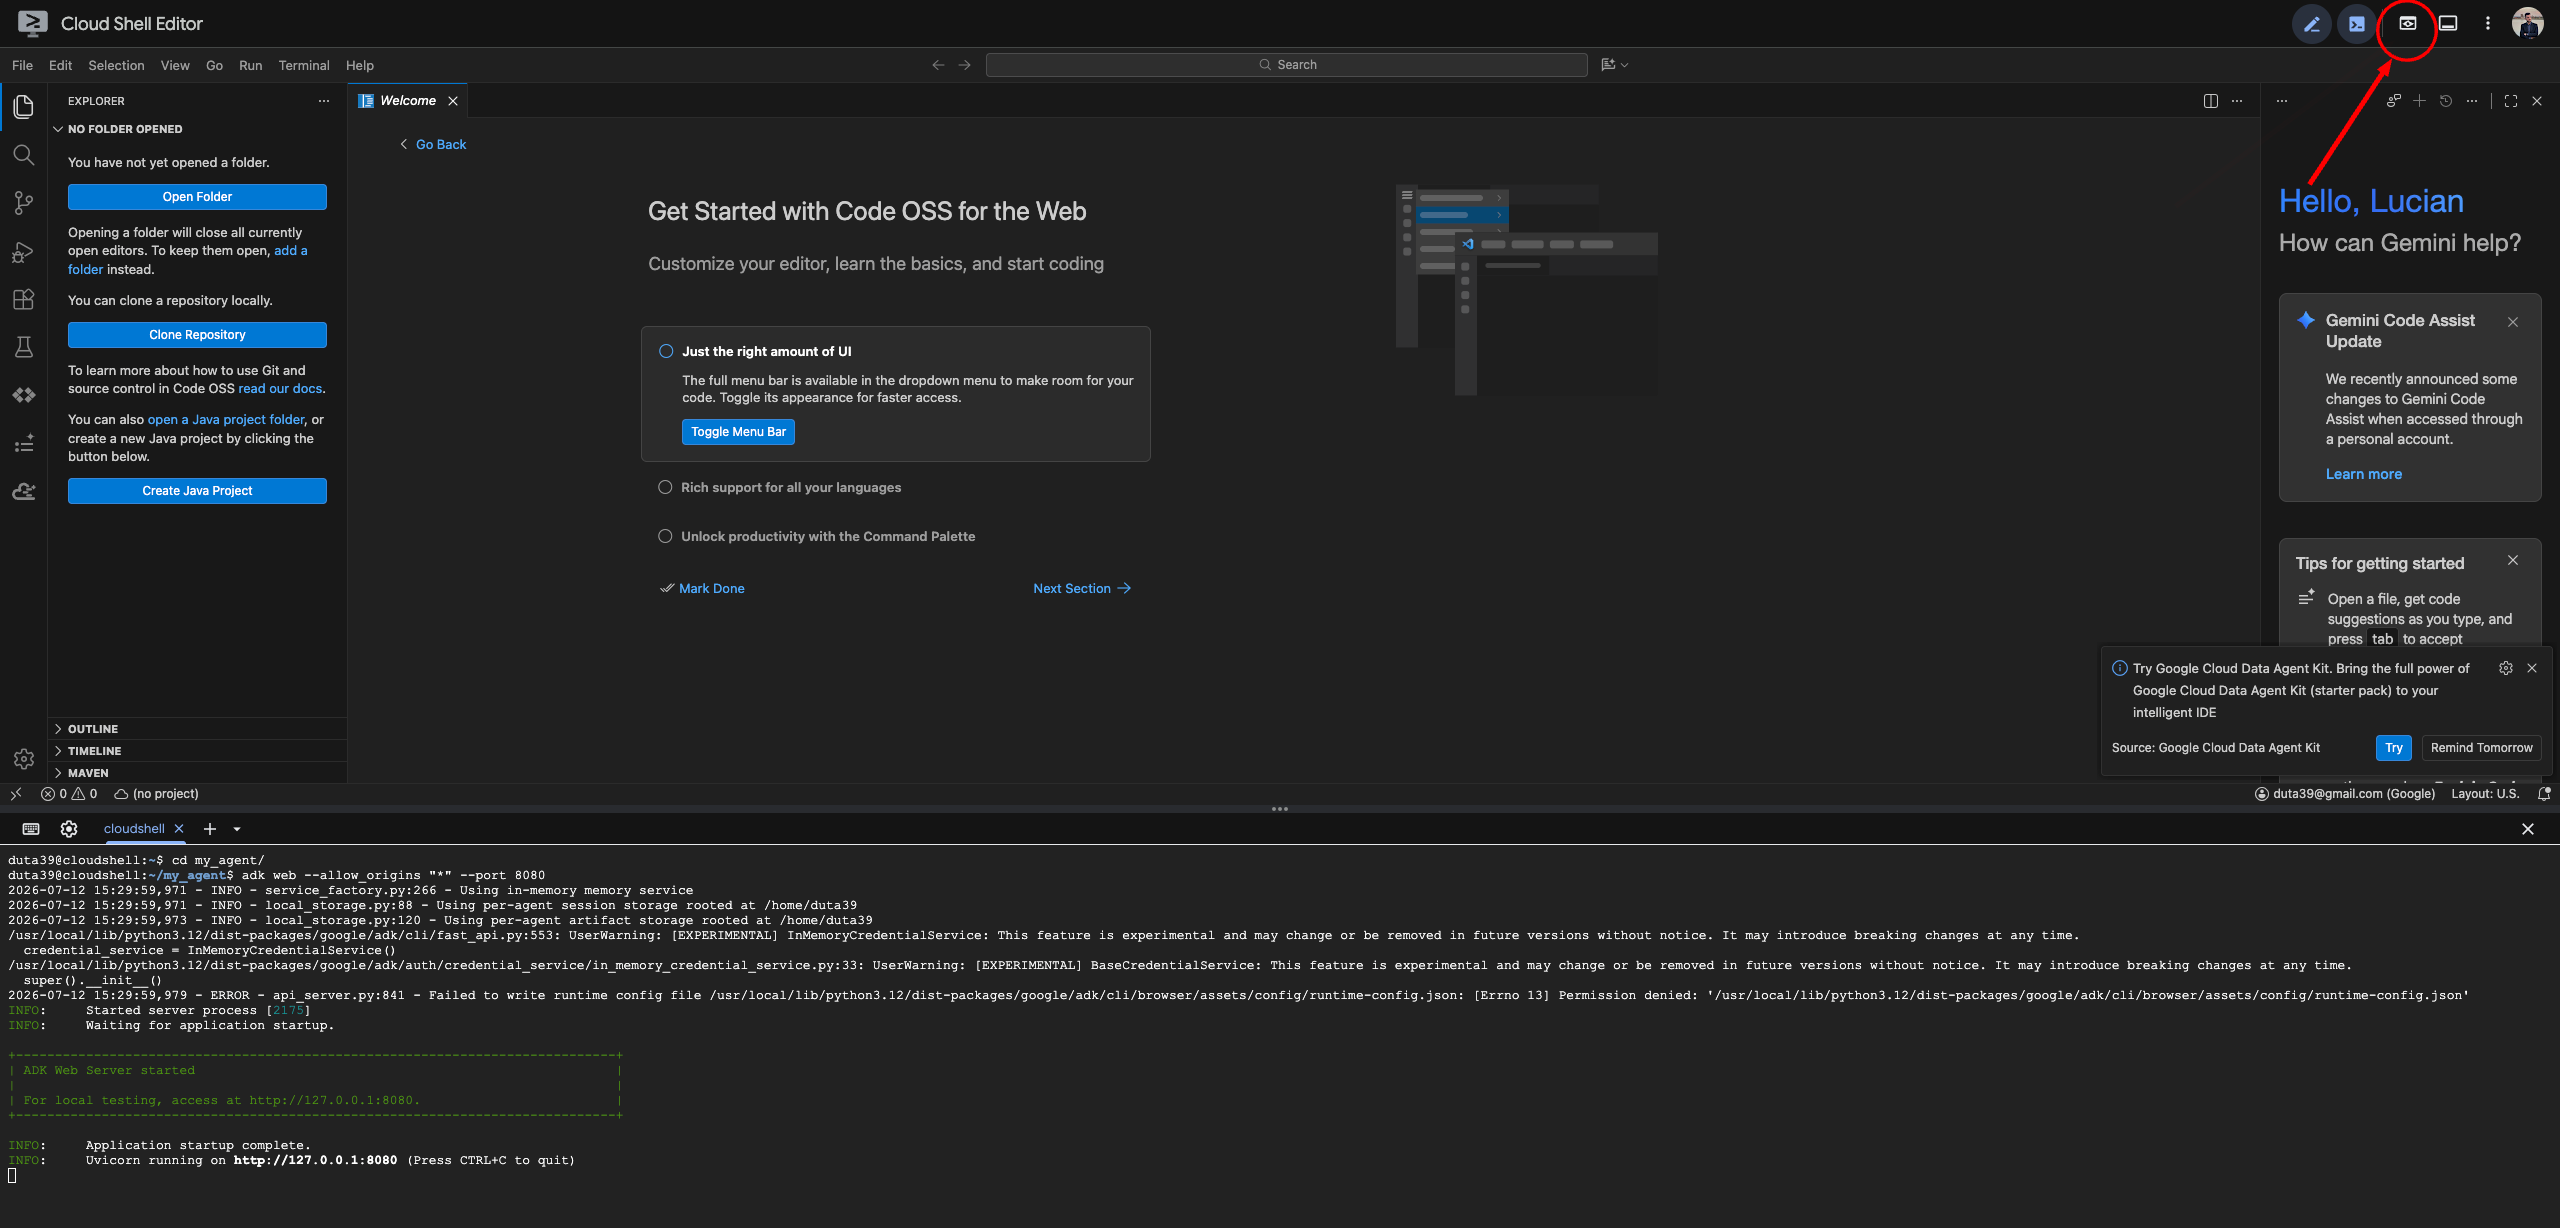Open the Source Control view
This screenshot has width=2560, height=1228.
(24, 203)
